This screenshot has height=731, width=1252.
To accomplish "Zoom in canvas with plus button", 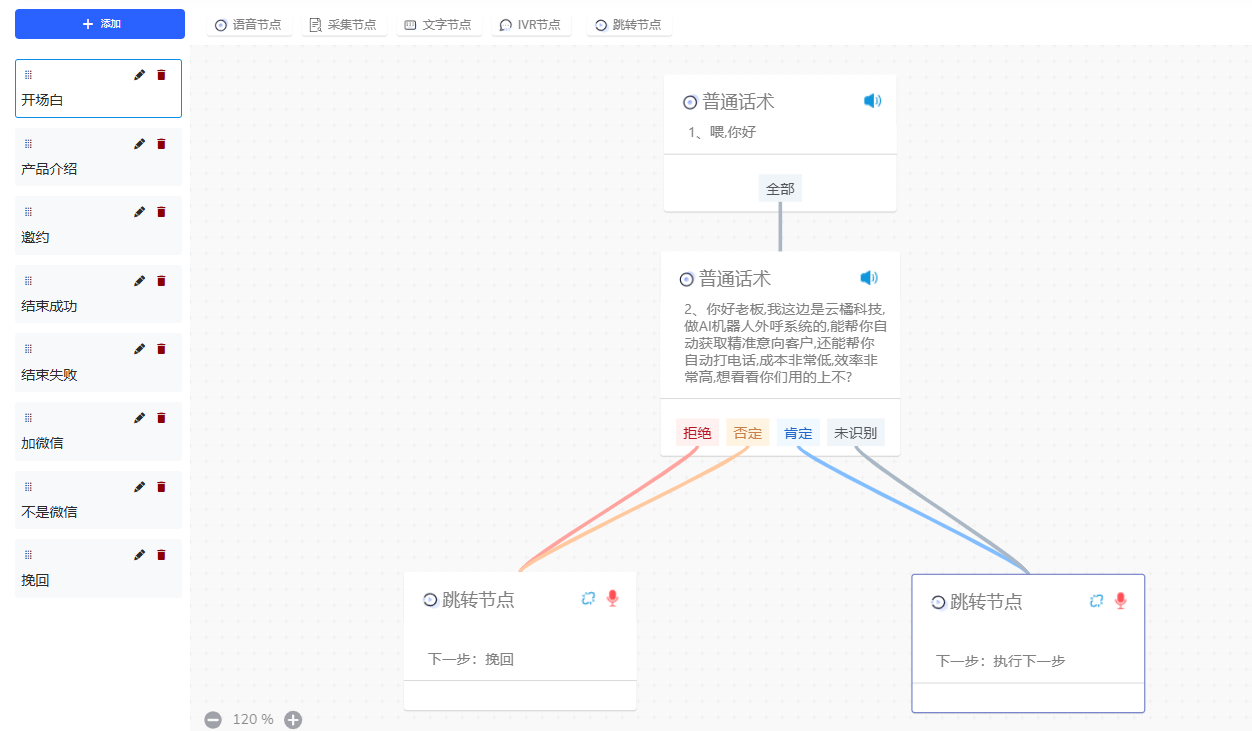I will 293,719.
